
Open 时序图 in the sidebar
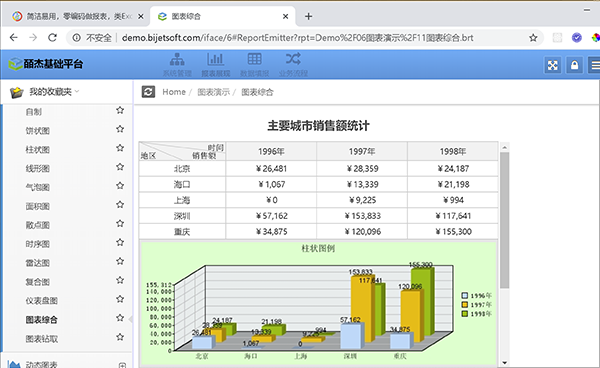point(38,244)
